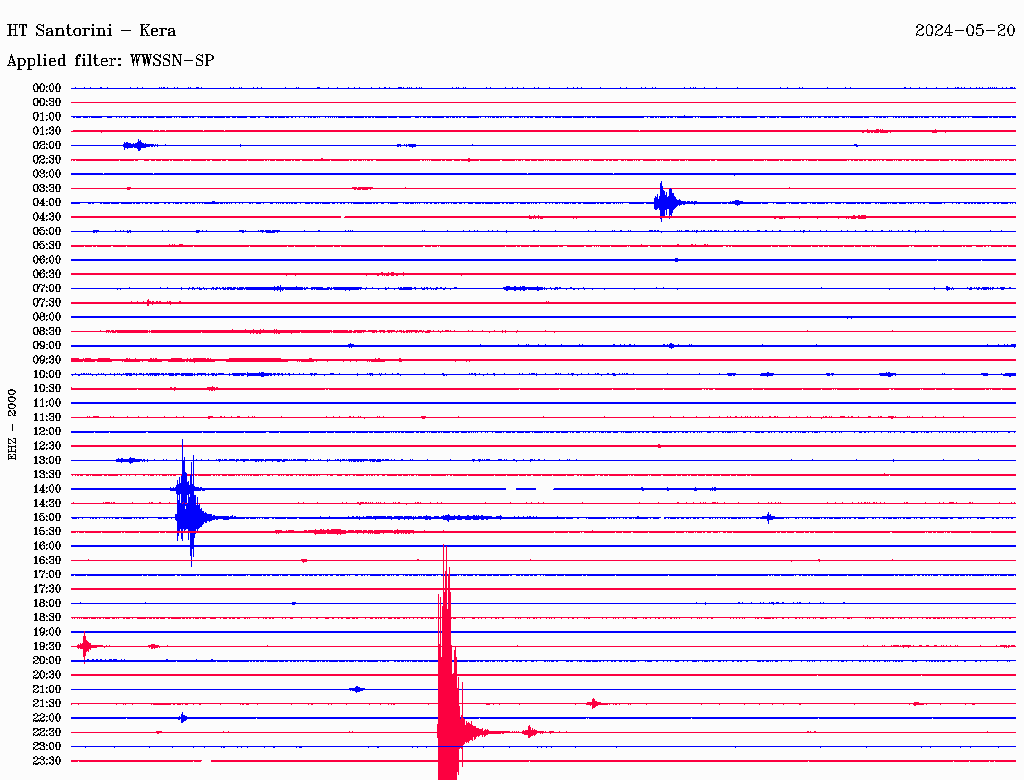
Task: Click the 15:00 time label
Action: click(47, 517)
